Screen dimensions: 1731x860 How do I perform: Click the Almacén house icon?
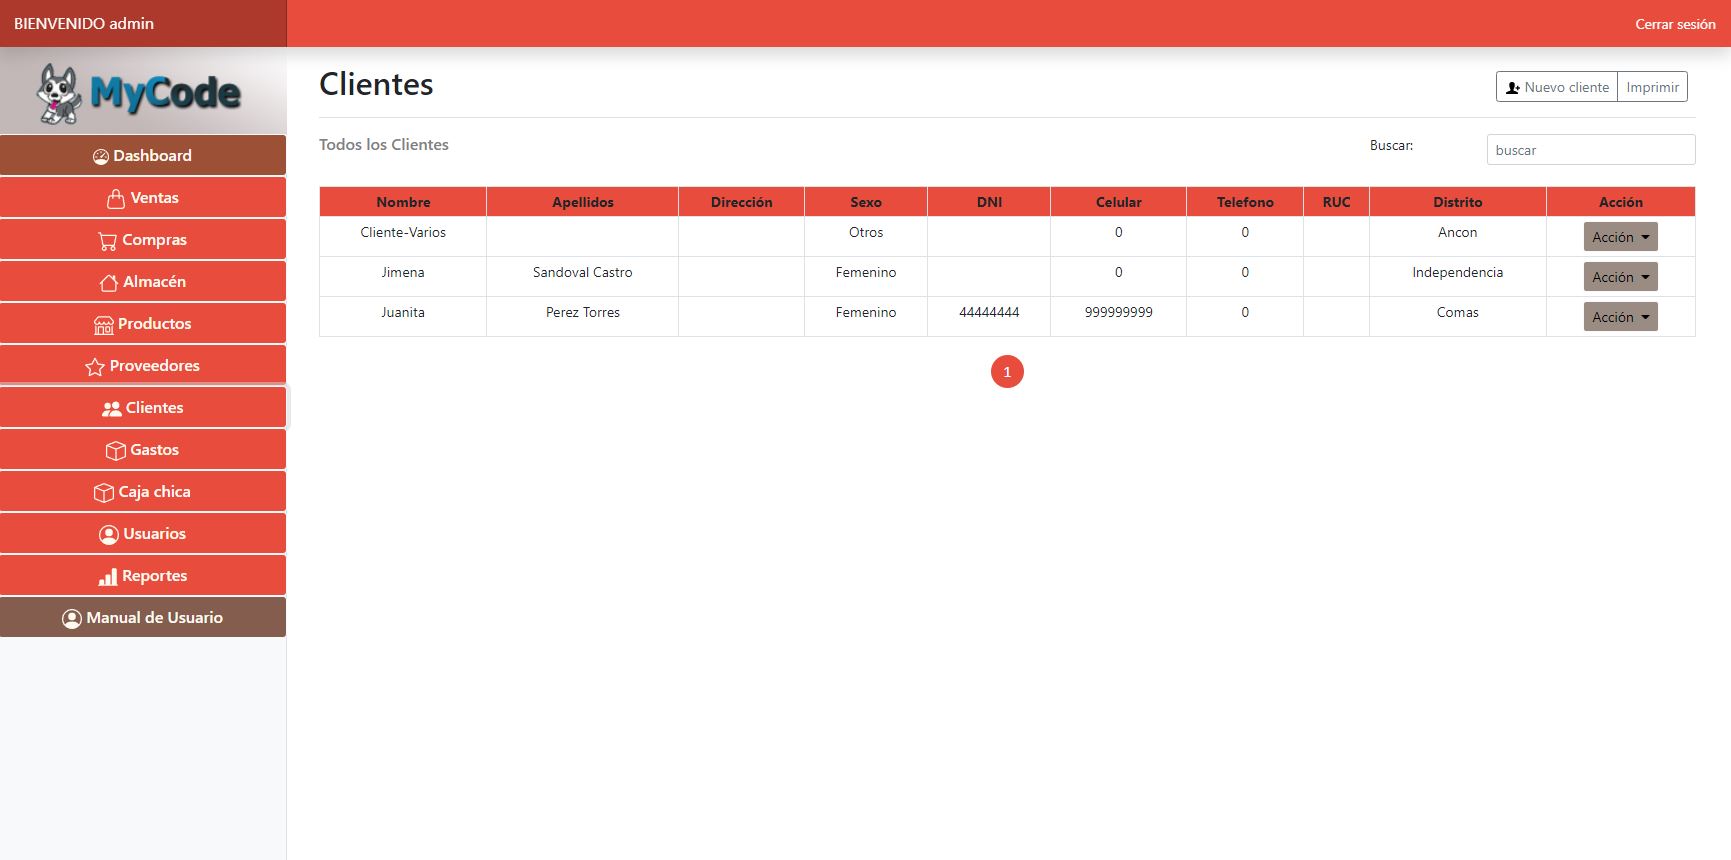(108, 283)
